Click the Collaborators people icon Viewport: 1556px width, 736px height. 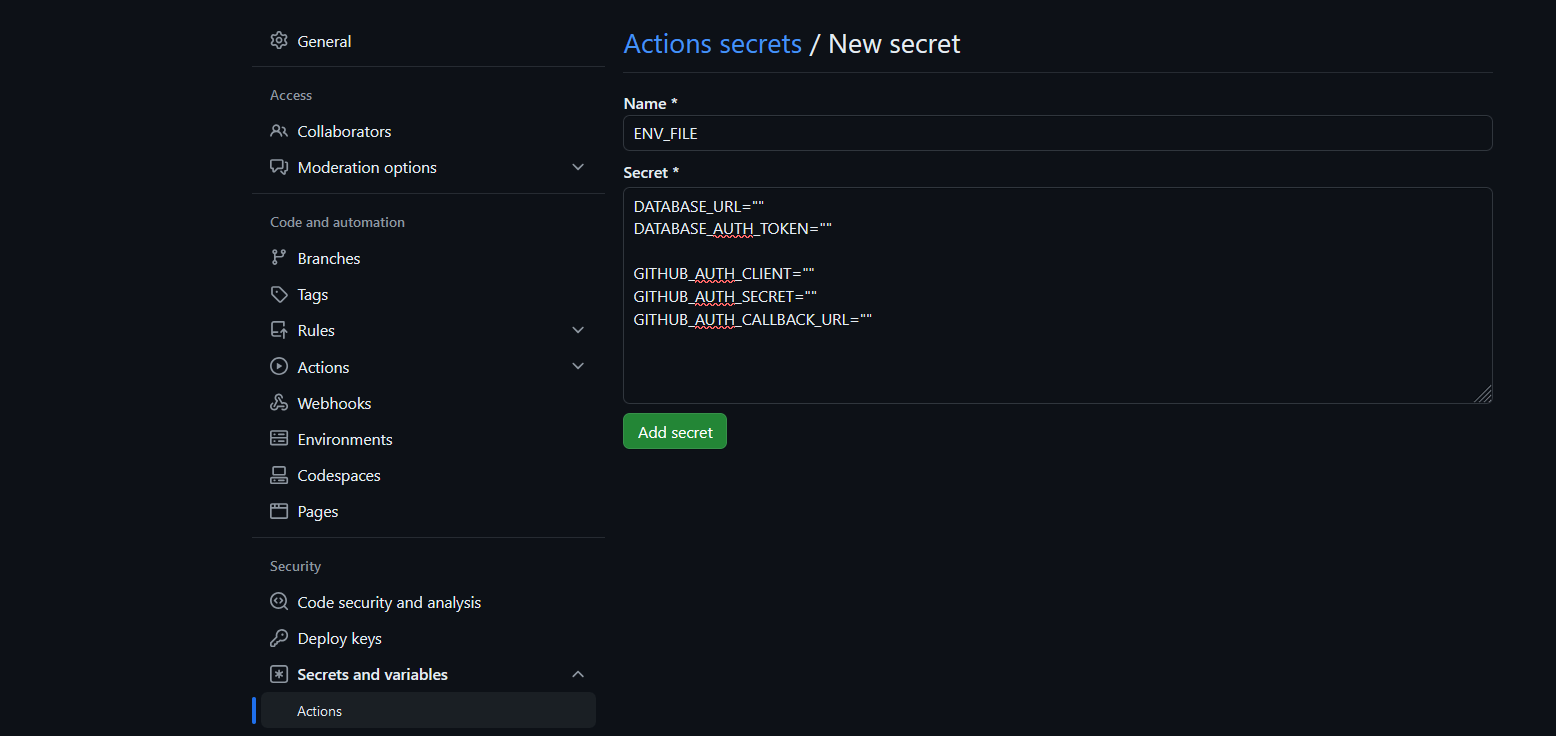(279, 131)
